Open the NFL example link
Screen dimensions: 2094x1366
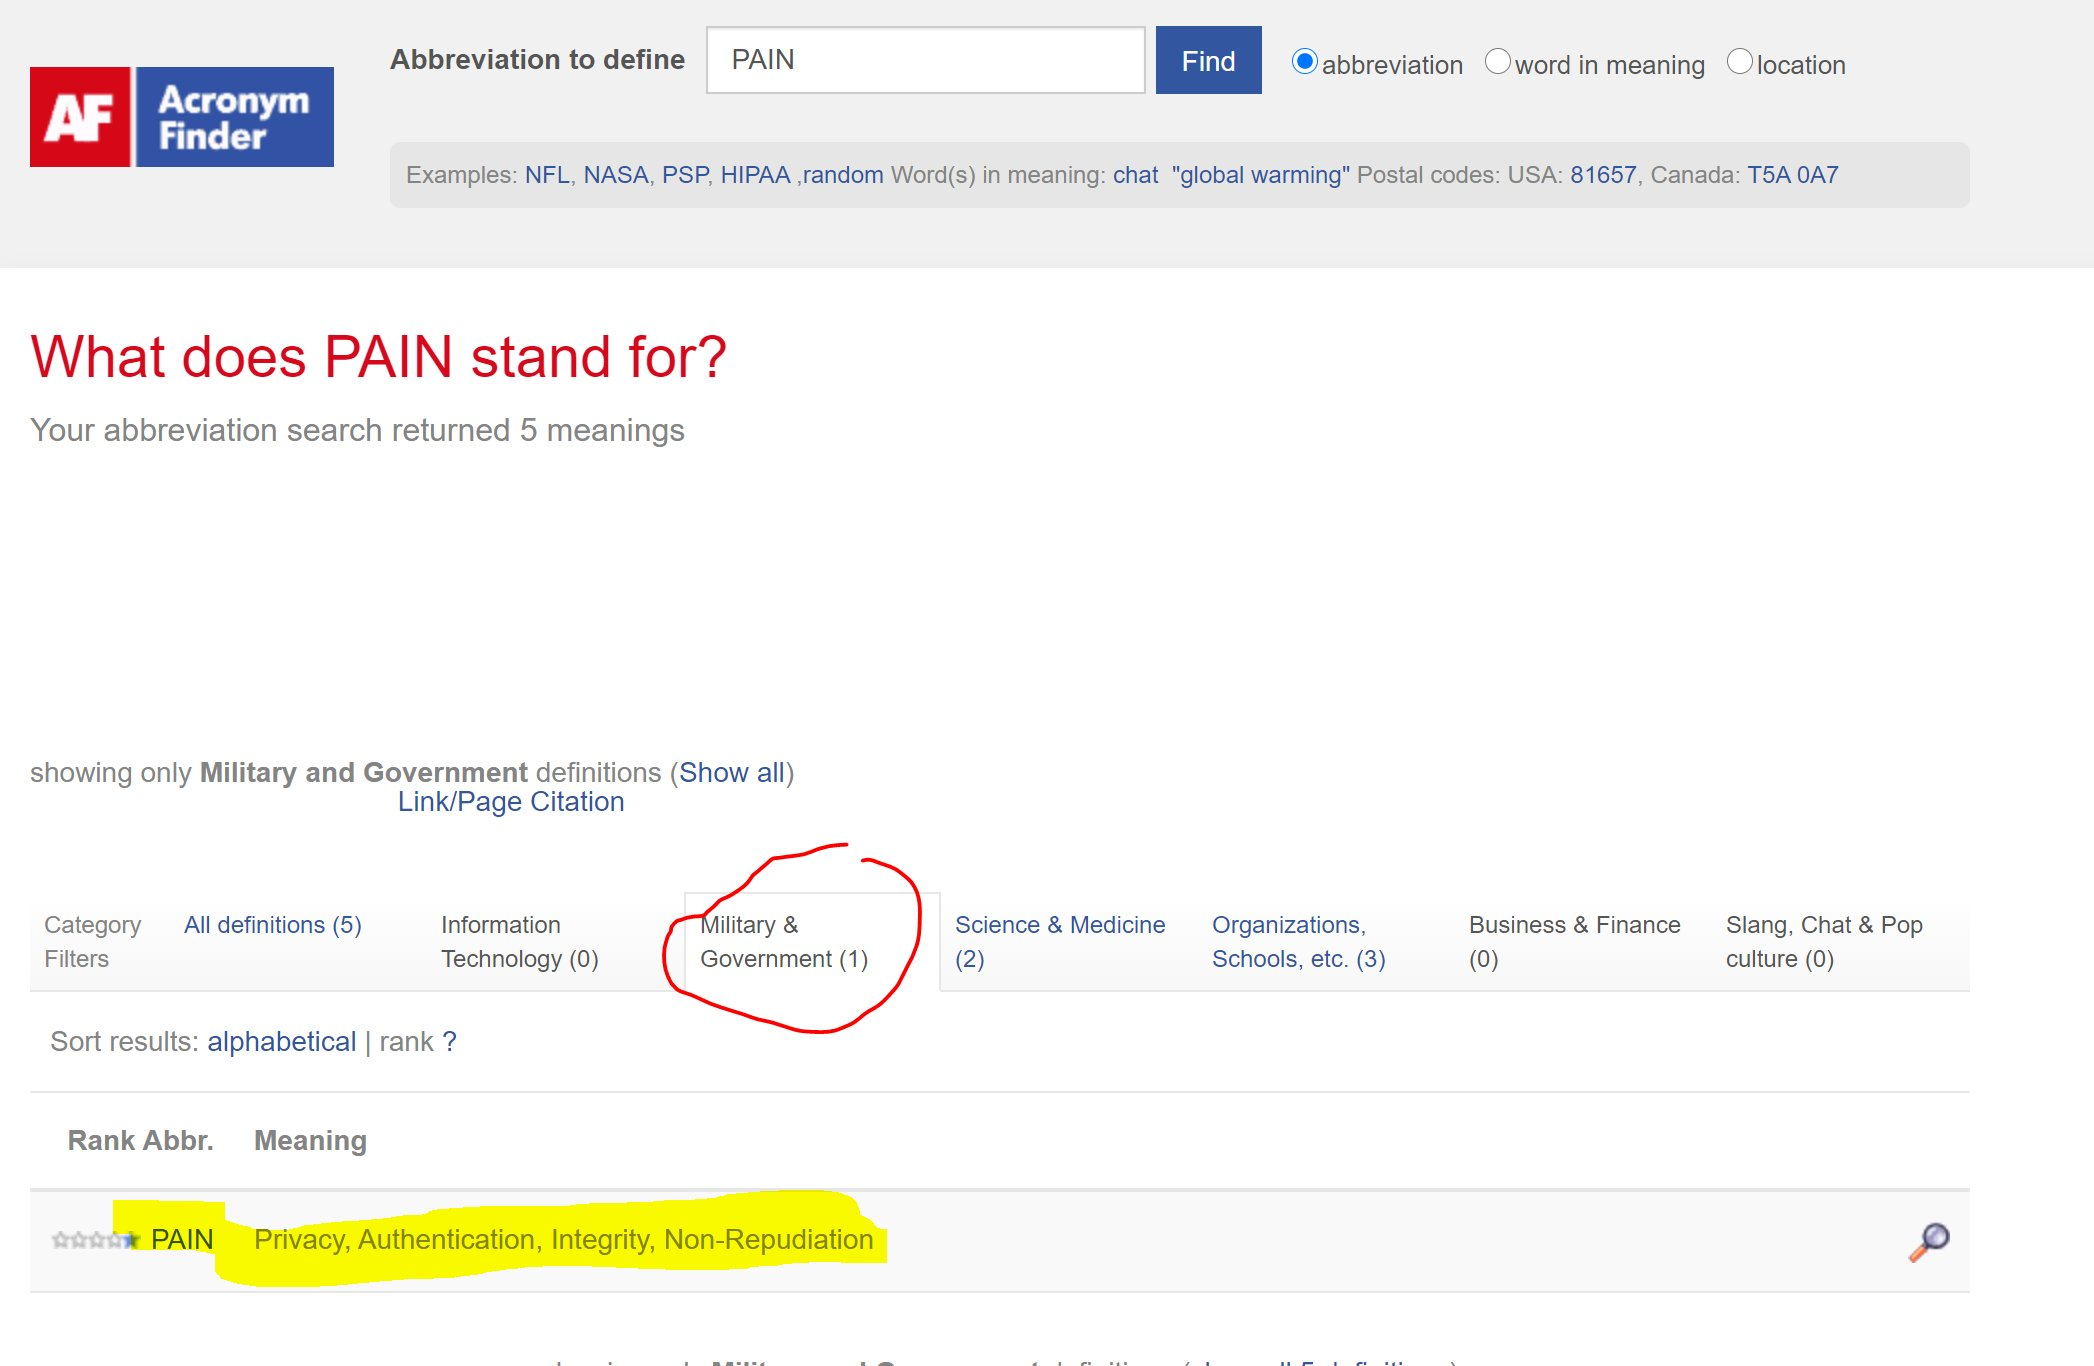coord(547,175)
